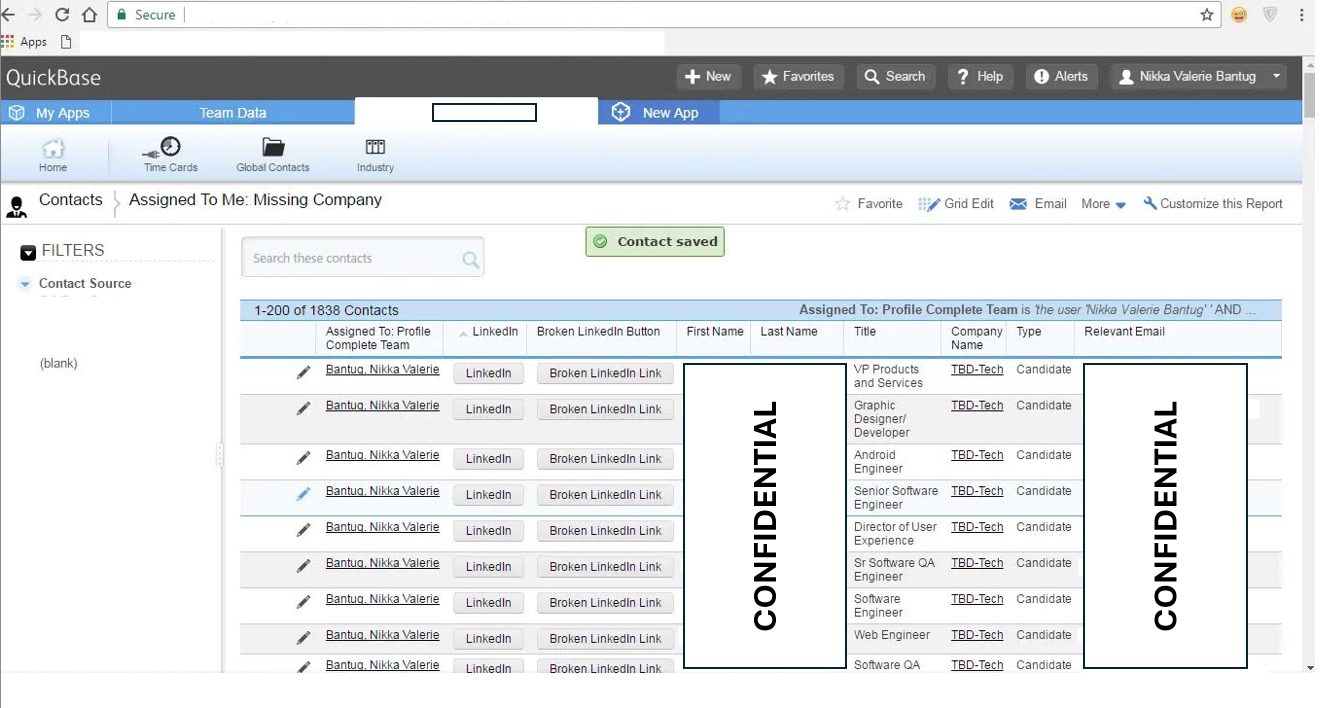The height and width of the screenshot is (708, 1333).
Task: Open Favorites in the top bar
Action: pyautogui.click(x=798, y=77)
